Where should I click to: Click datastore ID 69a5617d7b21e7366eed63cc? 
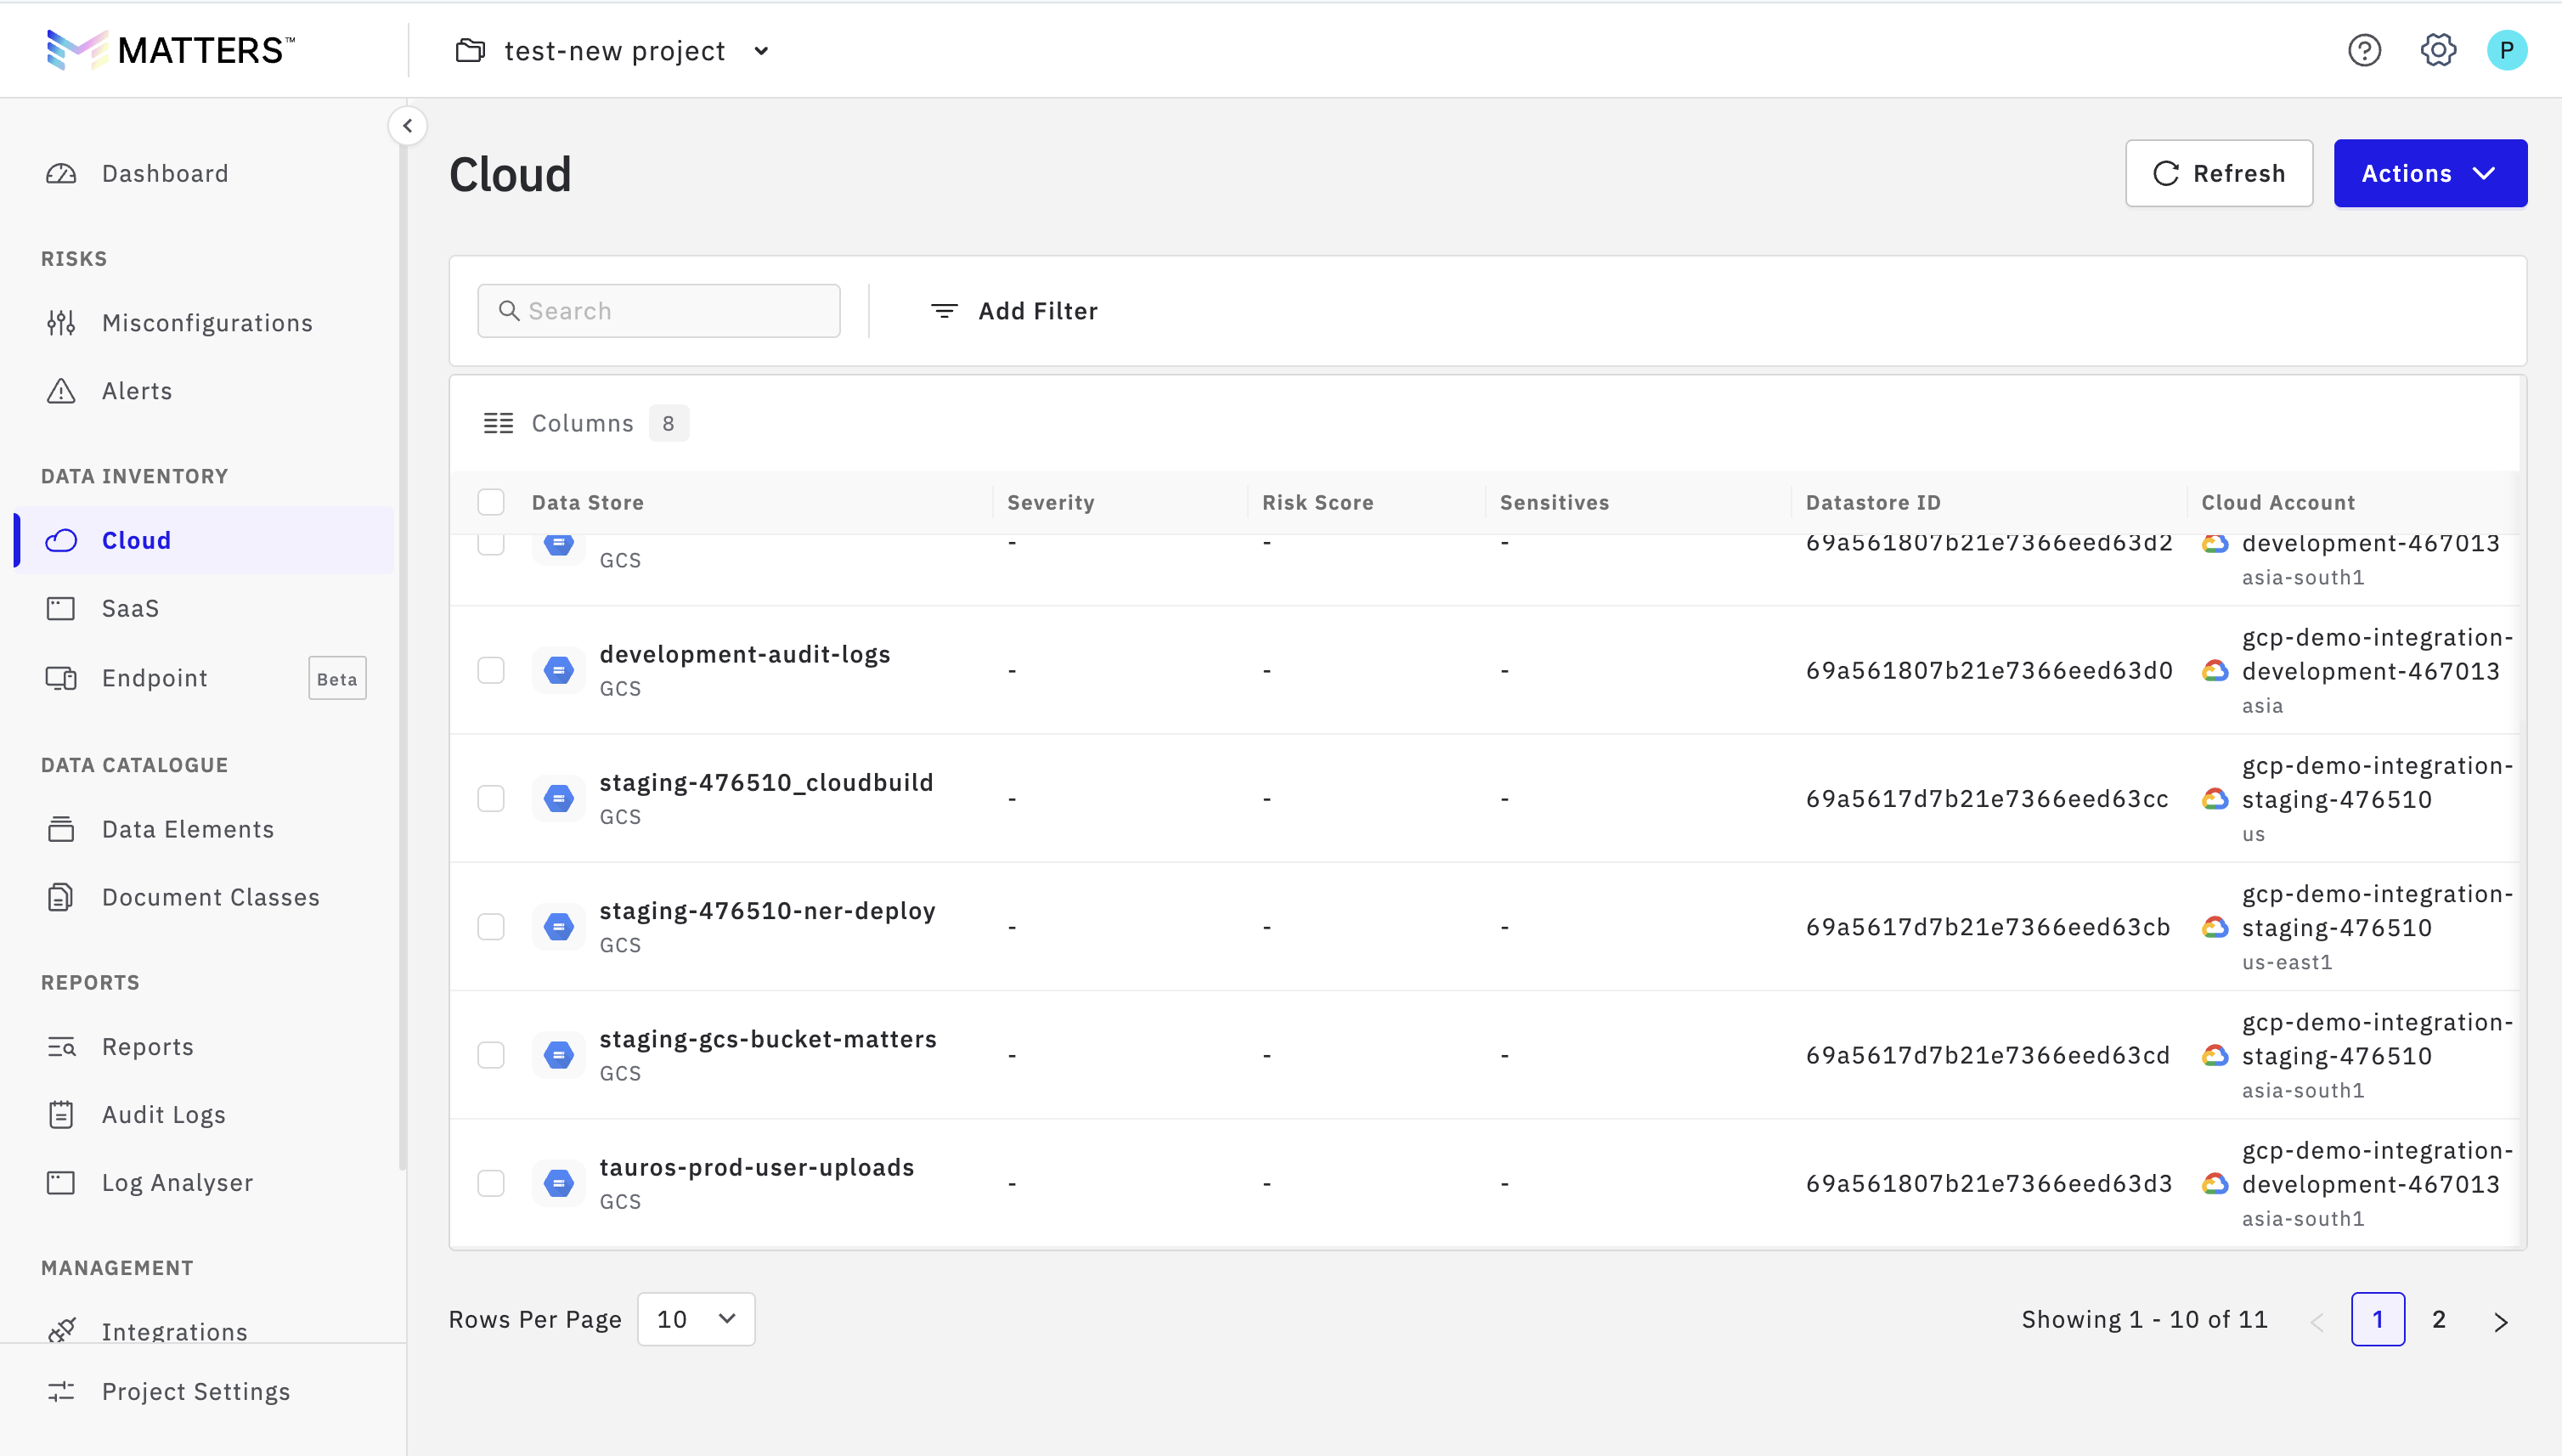pos(1986,798)
